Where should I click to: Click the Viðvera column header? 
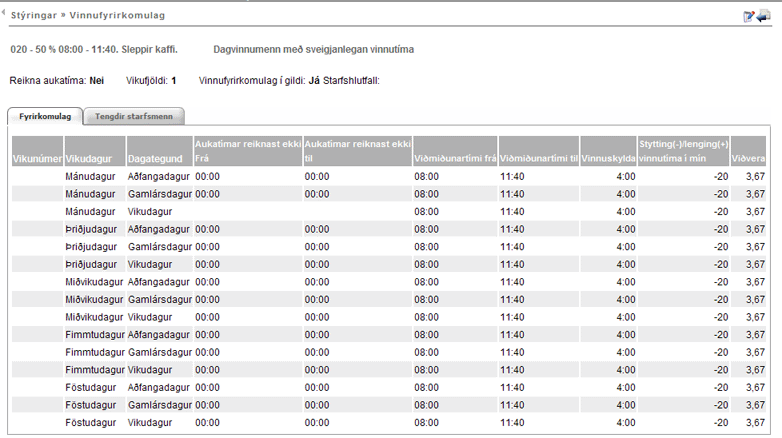point(748,151)
